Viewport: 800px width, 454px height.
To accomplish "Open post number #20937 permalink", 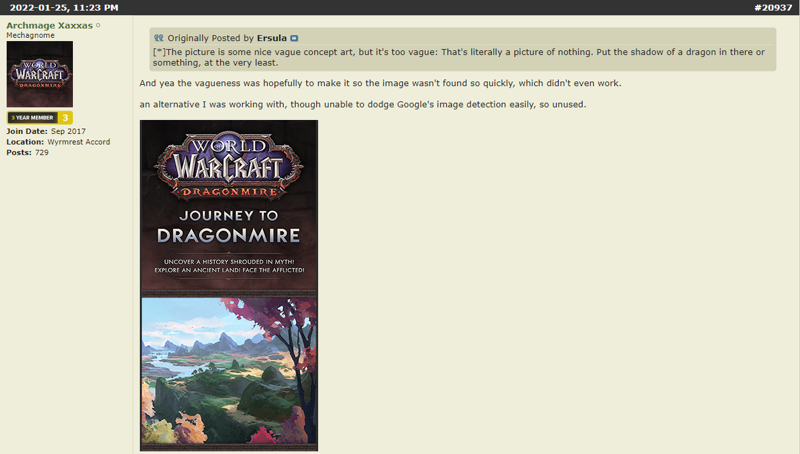I will pyautogui.click(x=773, y=8).
